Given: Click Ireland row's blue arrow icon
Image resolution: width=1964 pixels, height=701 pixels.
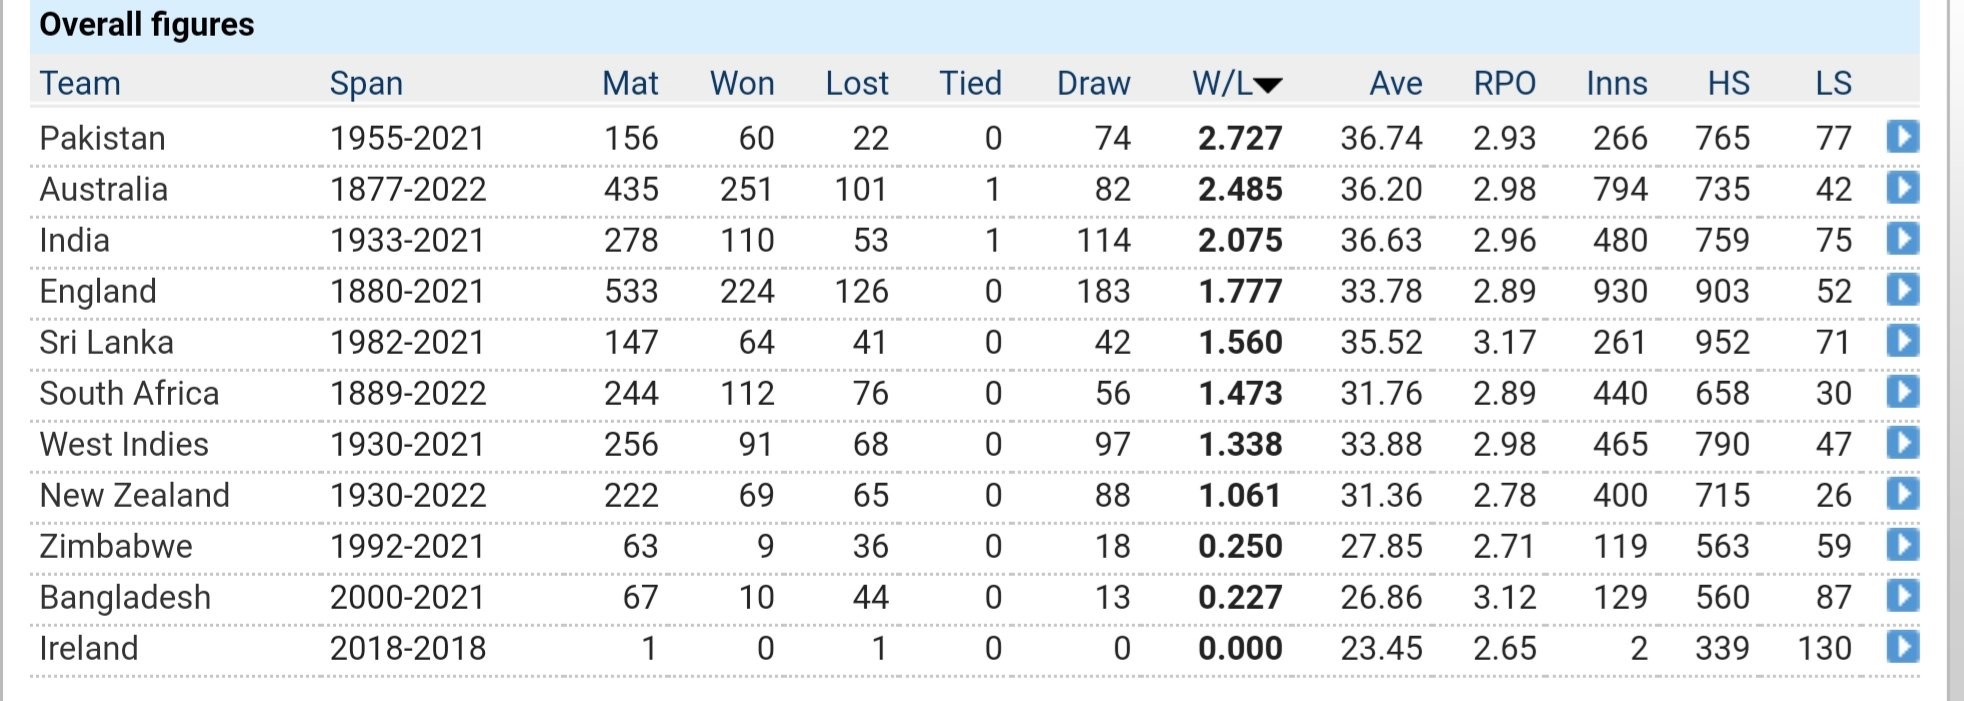Looking at the screenshot, I should pos(1902,647).
